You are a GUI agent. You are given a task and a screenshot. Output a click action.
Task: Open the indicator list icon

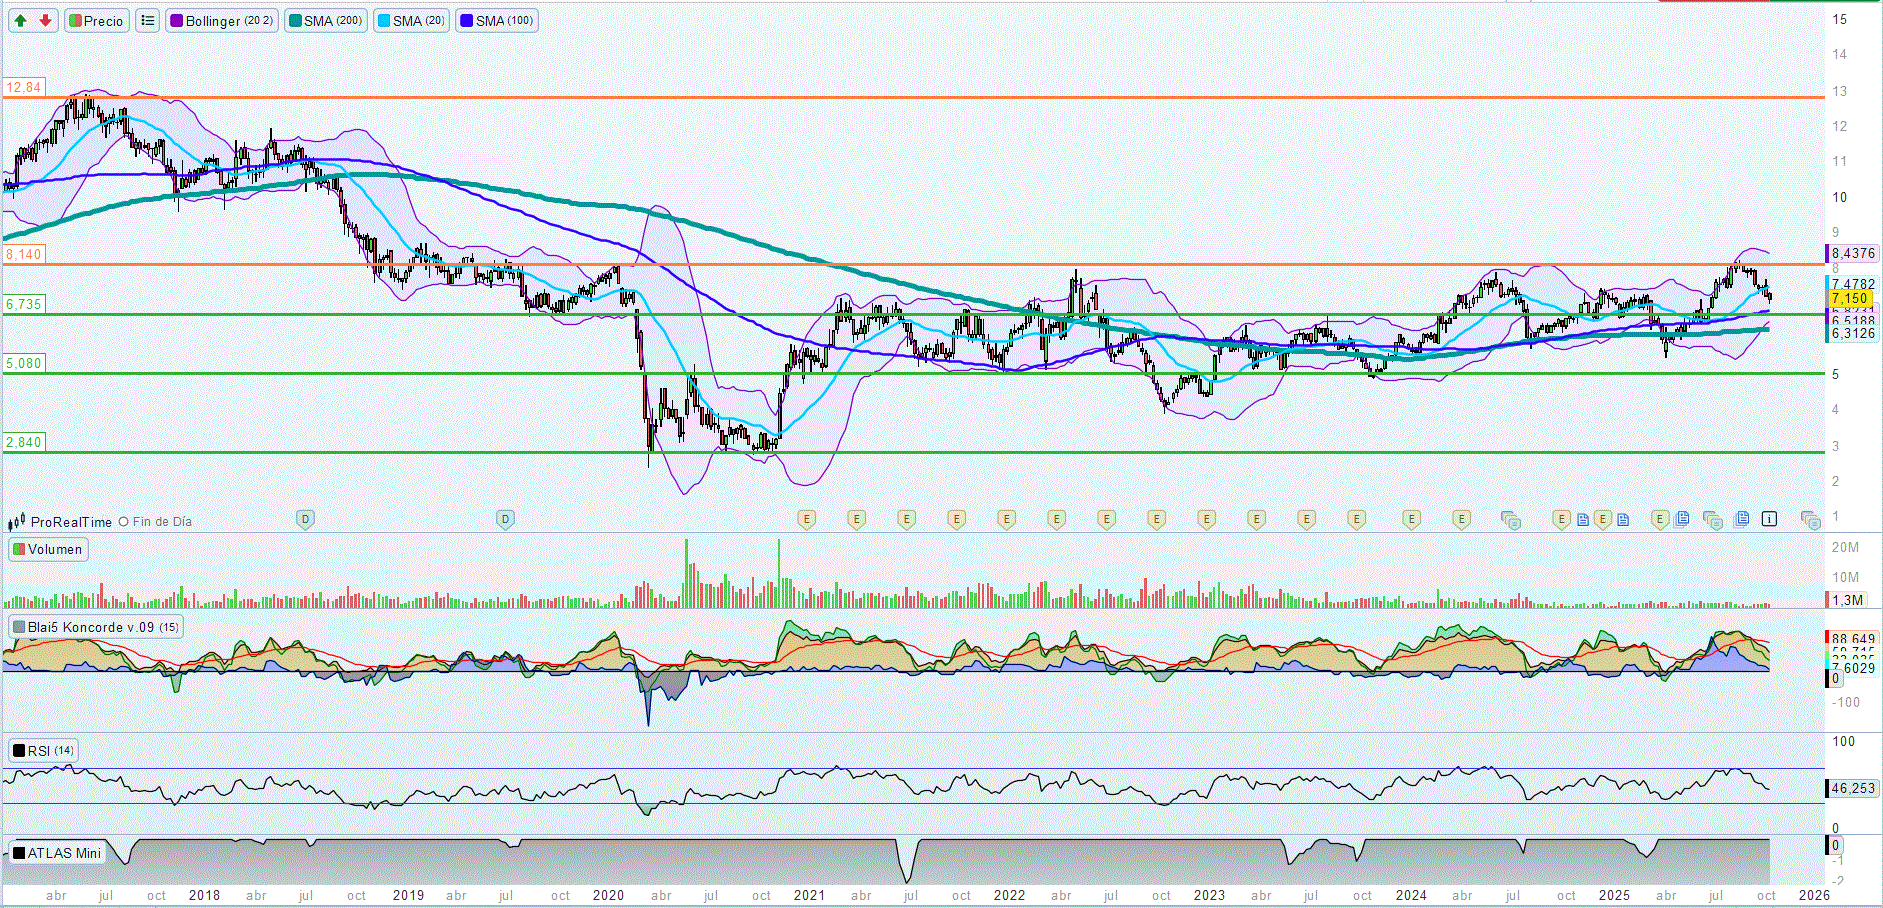click(148, 20)
